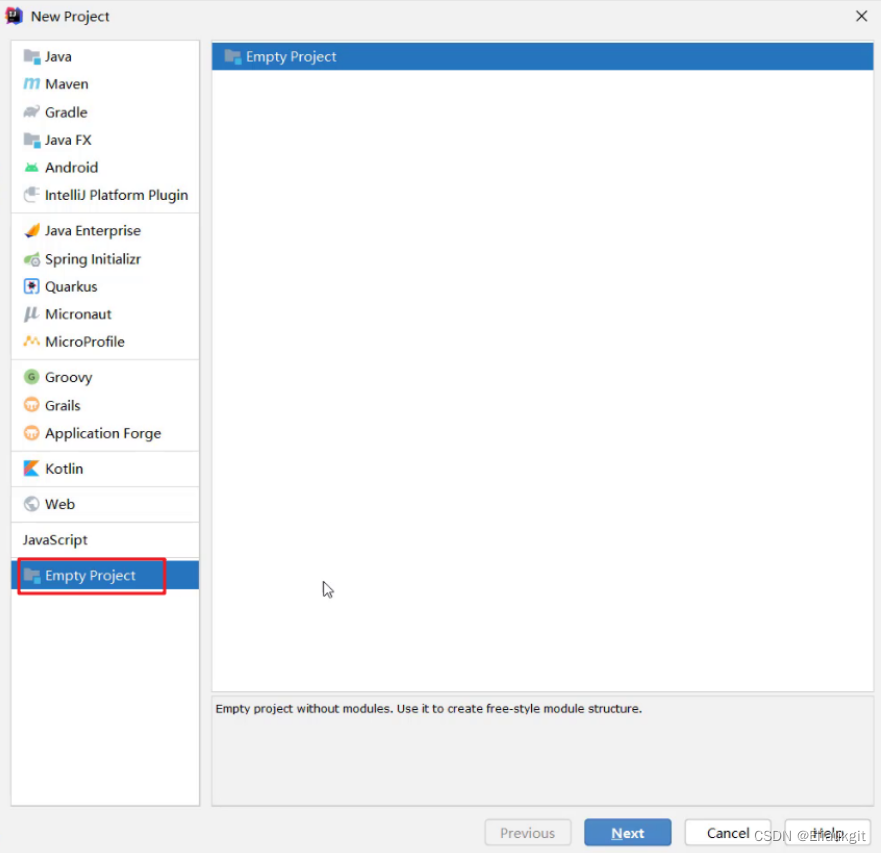Viewport: 881px width, 853px height.
Task: Choose the IntelliJ Platform Plugin icon
Action: coord(31,195)
